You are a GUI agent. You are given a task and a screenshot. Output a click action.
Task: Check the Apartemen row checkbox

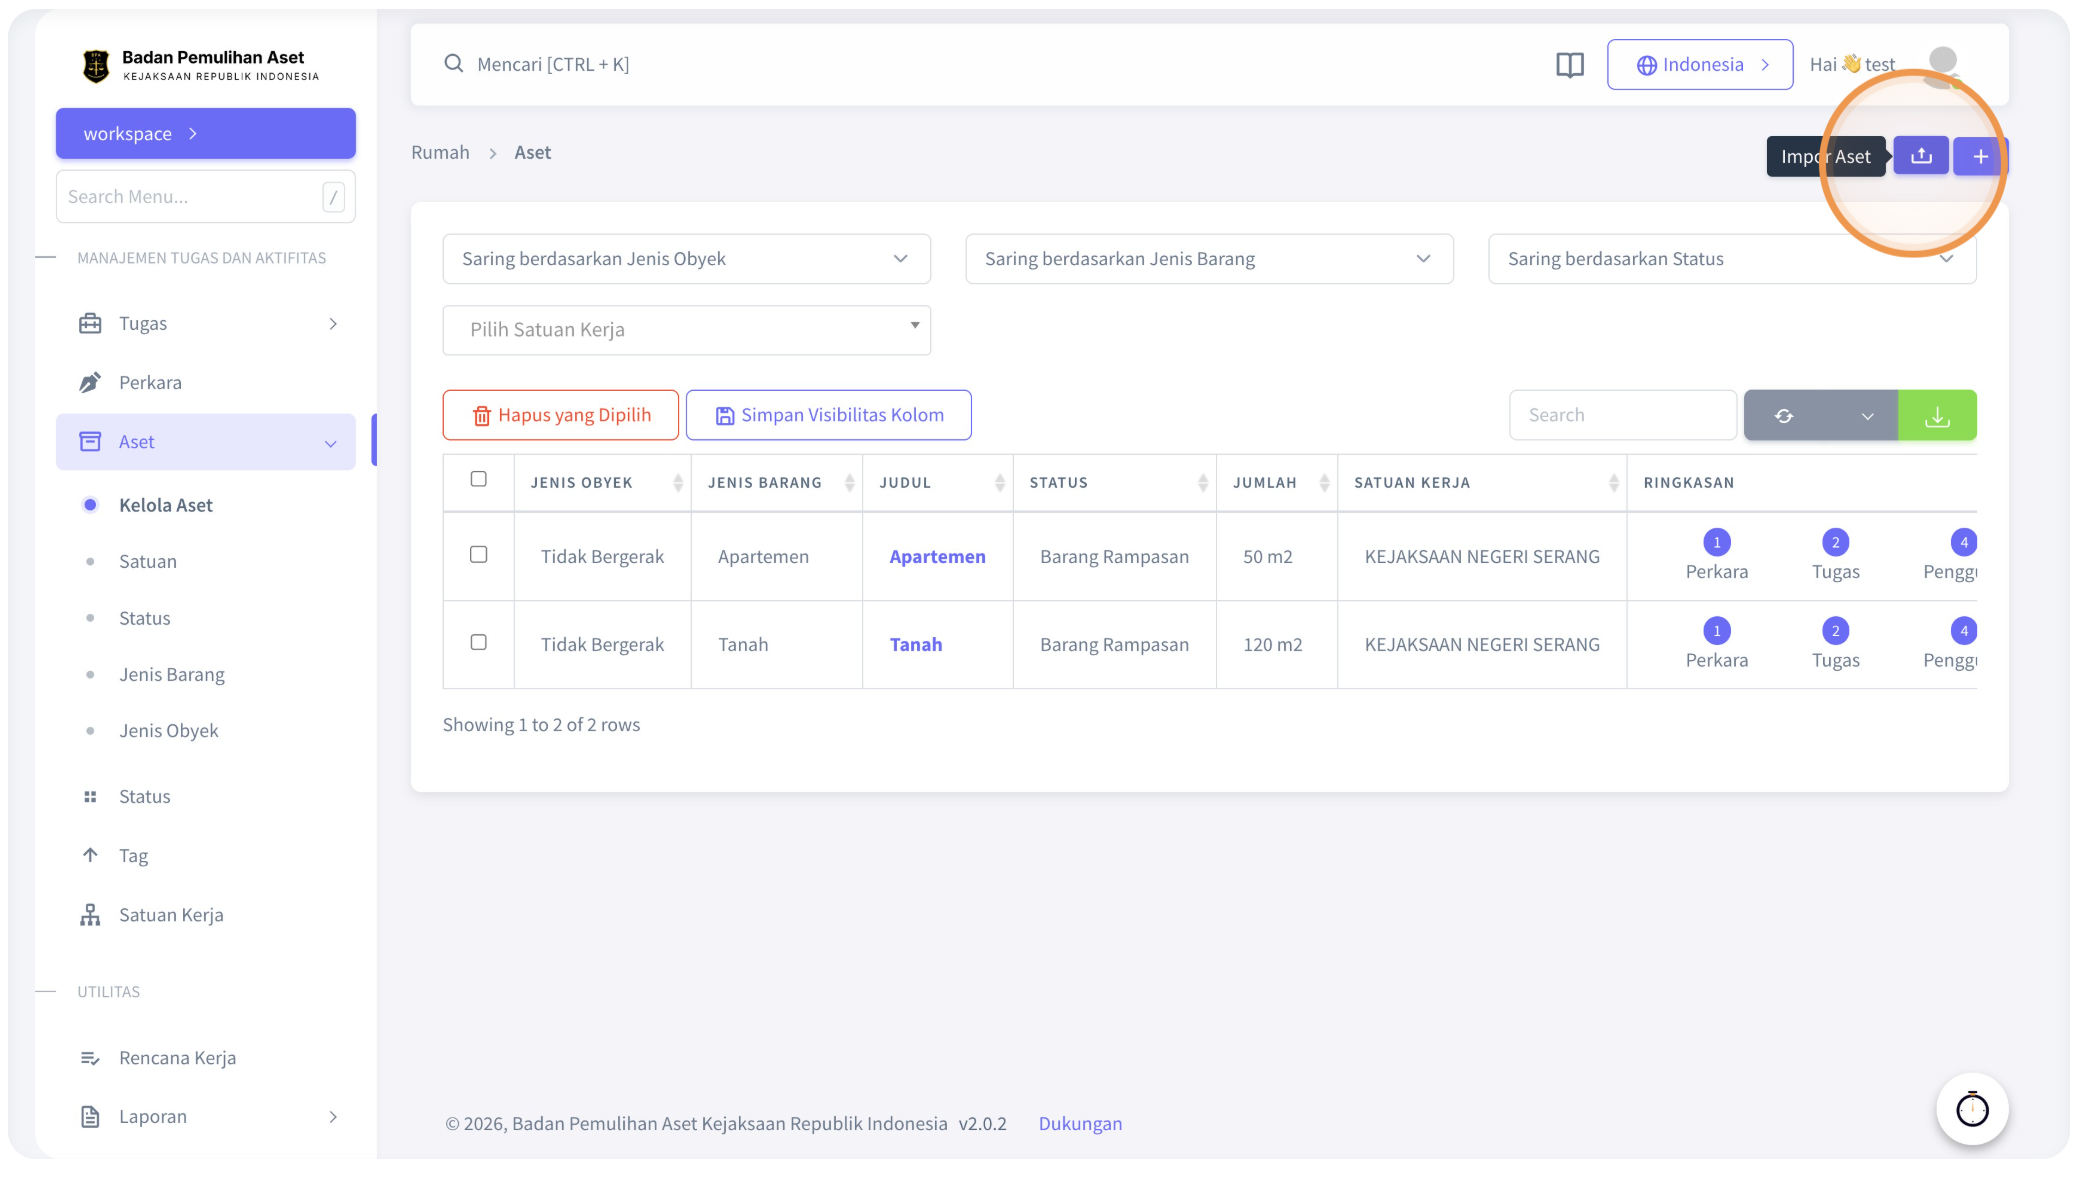pos(479,554)
